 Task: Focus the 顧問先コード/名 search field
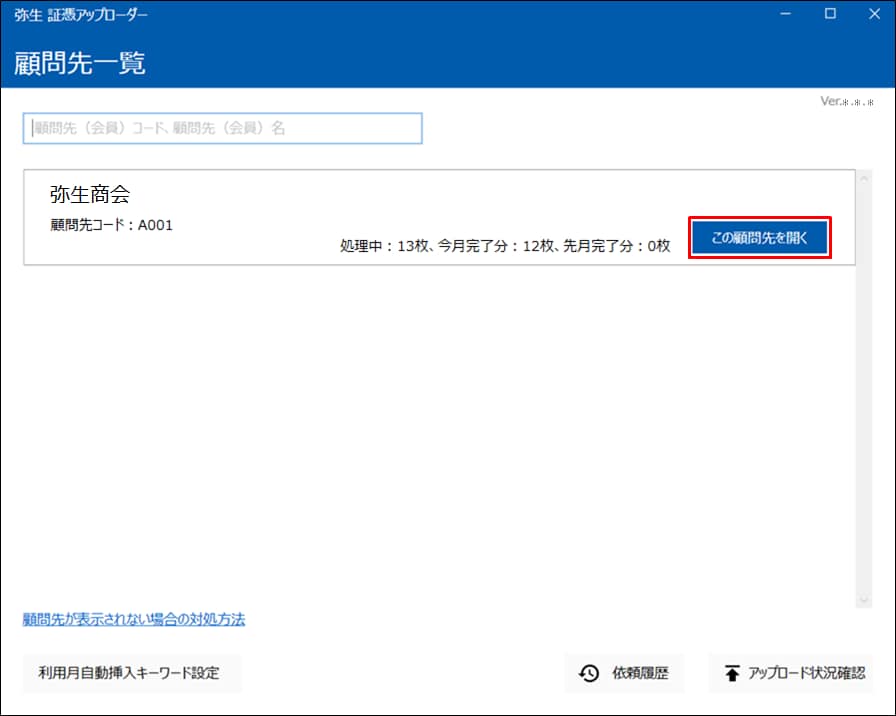click(x=222, y=128)
